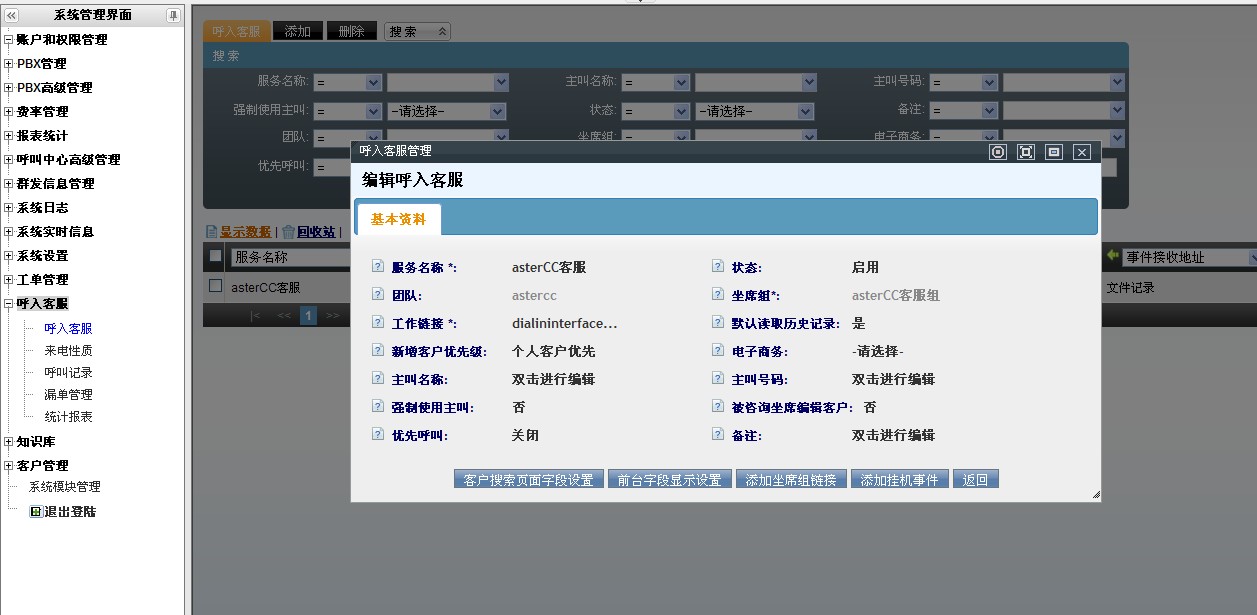Click the pin icon in sidebar header
The image size is (1257, 615).
(x=173, y=15)
